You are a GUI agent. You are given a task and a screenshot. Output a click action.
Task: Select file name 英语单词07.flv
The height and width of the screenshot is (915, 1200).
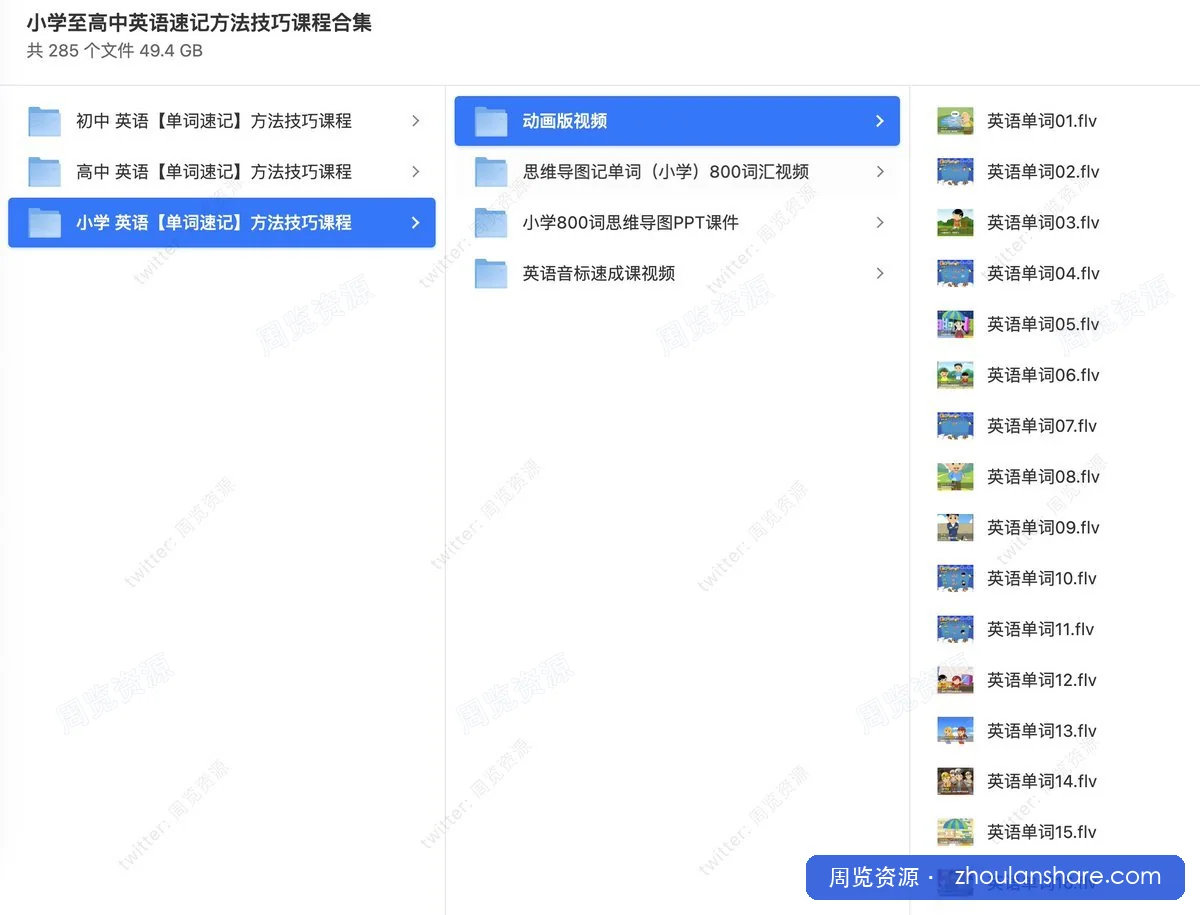(1042, 426)
